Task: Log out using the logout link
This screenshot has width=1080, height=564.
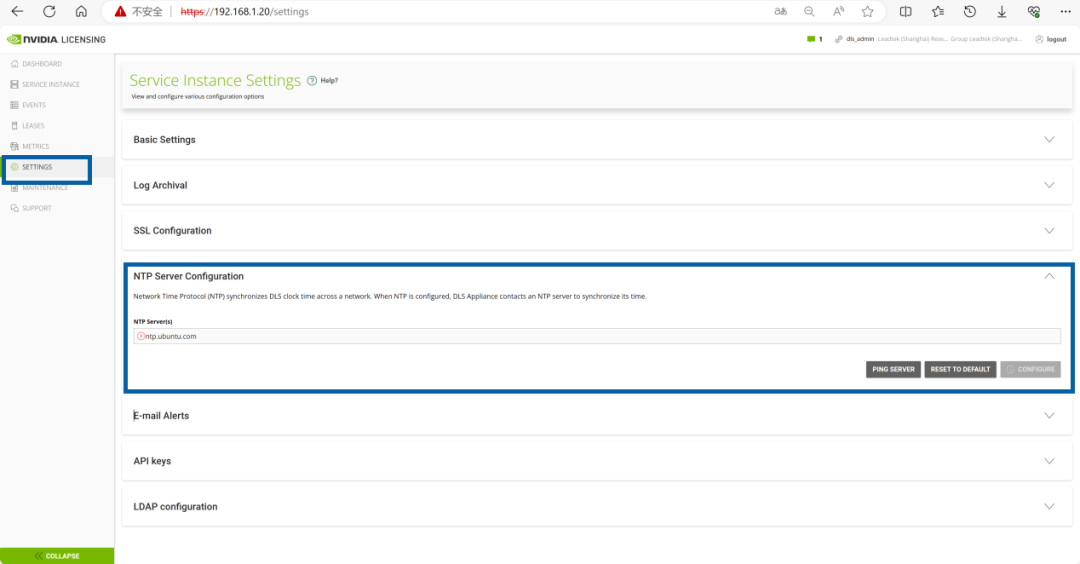Action: point(1051,39)
